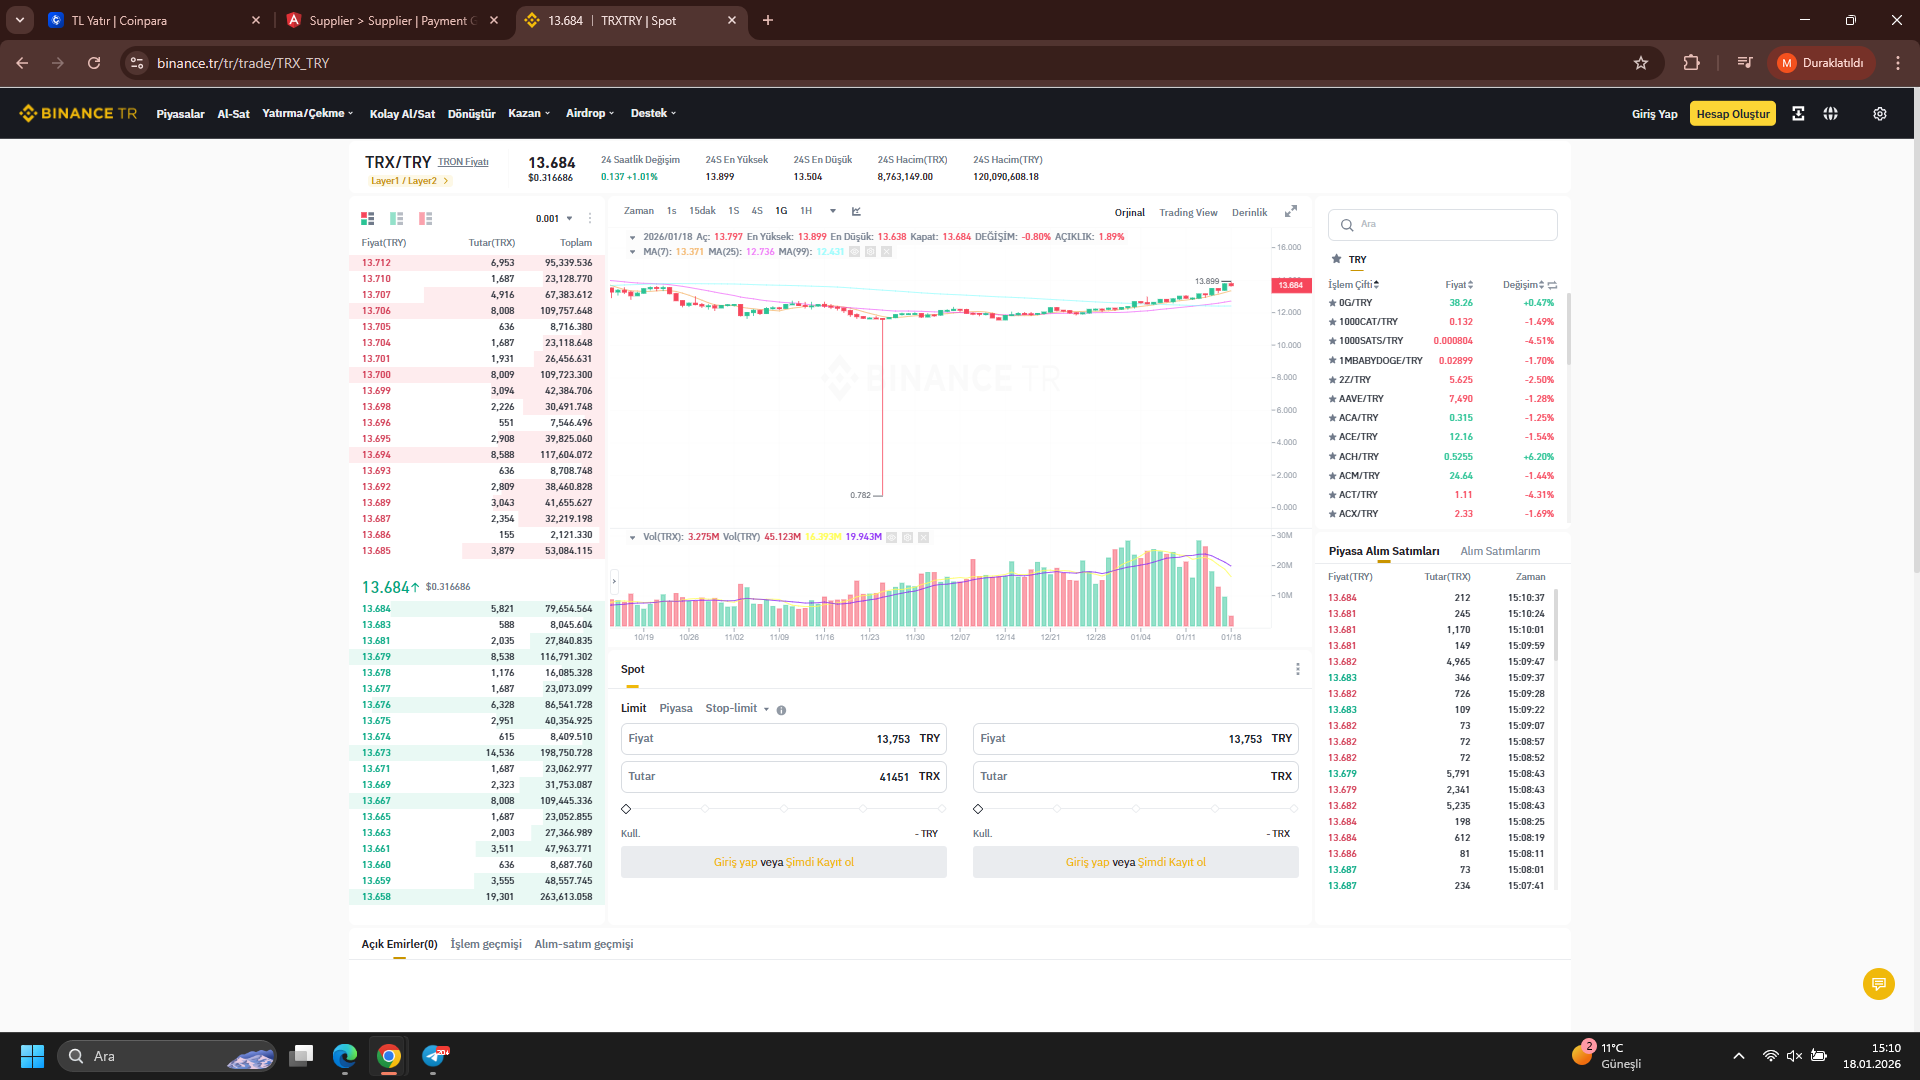1920x1080 pixels.
Task: Select the 4S chart interval
Action: (757, 211)
